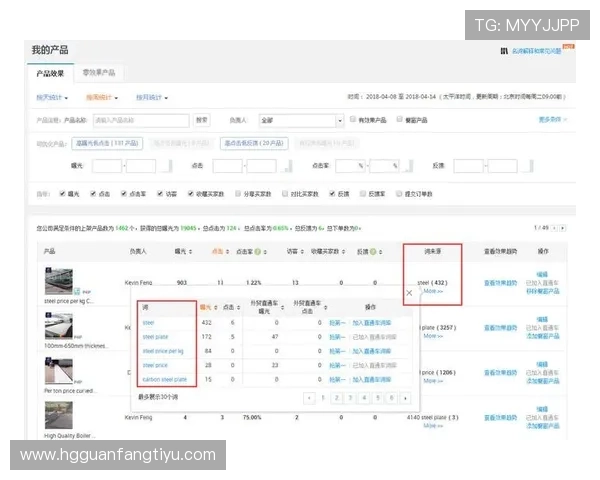Enable the 分享买家数 indicator checkbox

238,194
